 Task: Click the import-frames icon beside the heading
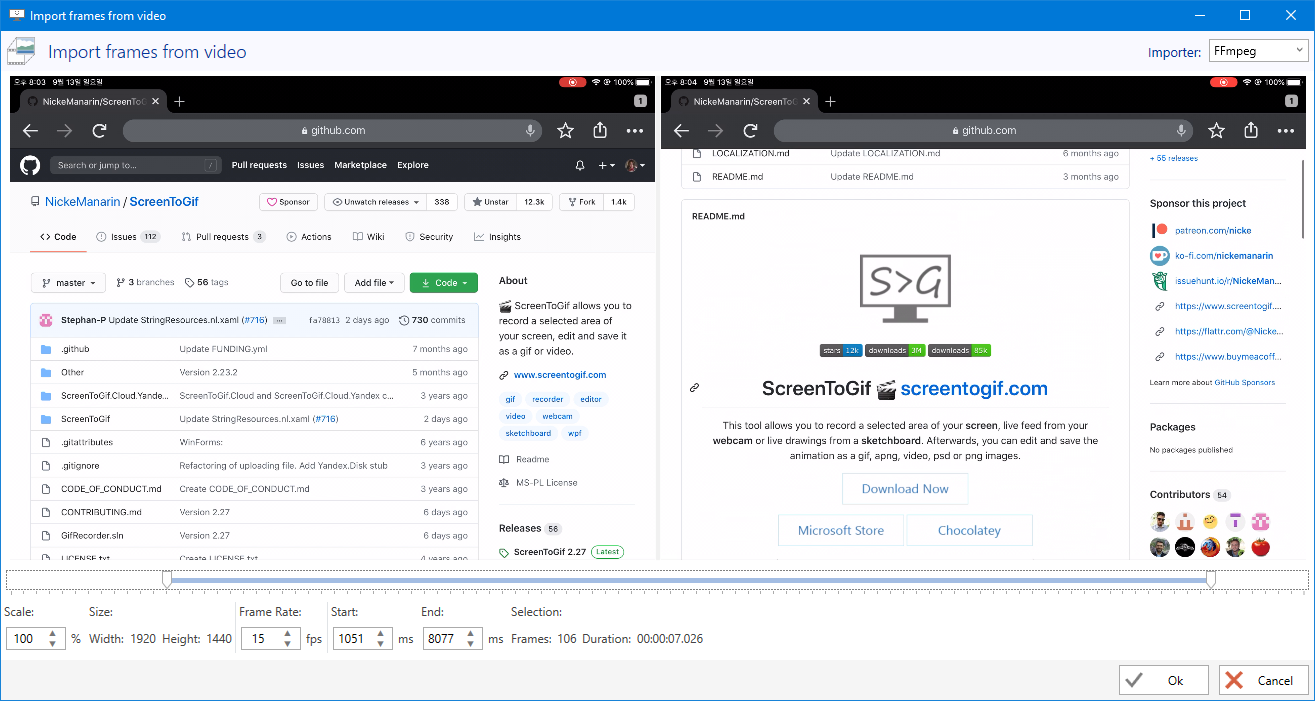[22, 52]
